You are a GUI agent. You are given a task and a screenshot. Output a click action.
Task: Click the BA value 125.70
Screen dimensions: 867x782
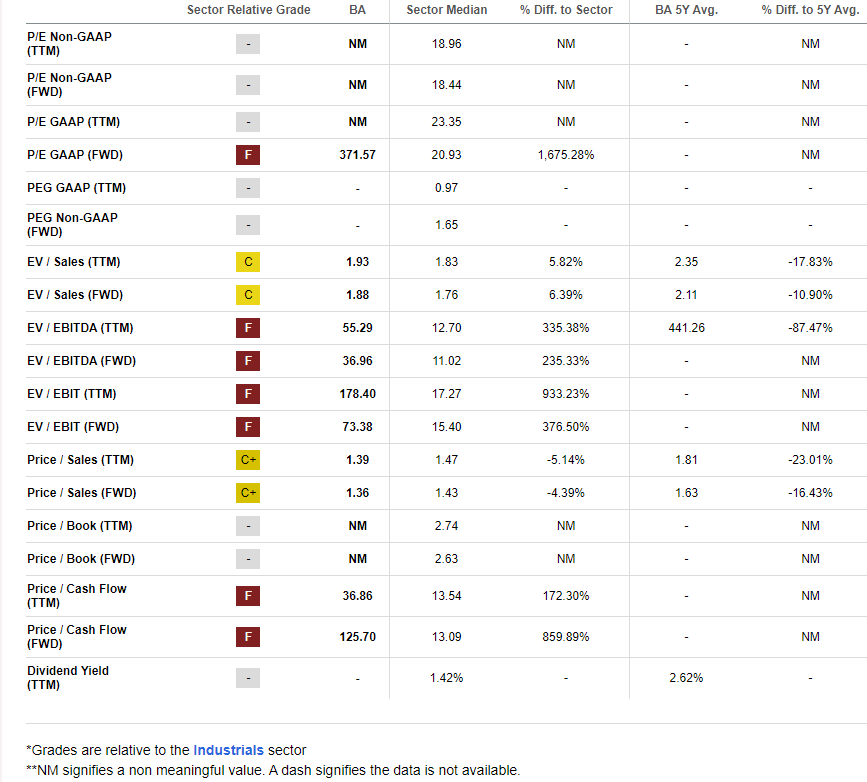point(357,637)
